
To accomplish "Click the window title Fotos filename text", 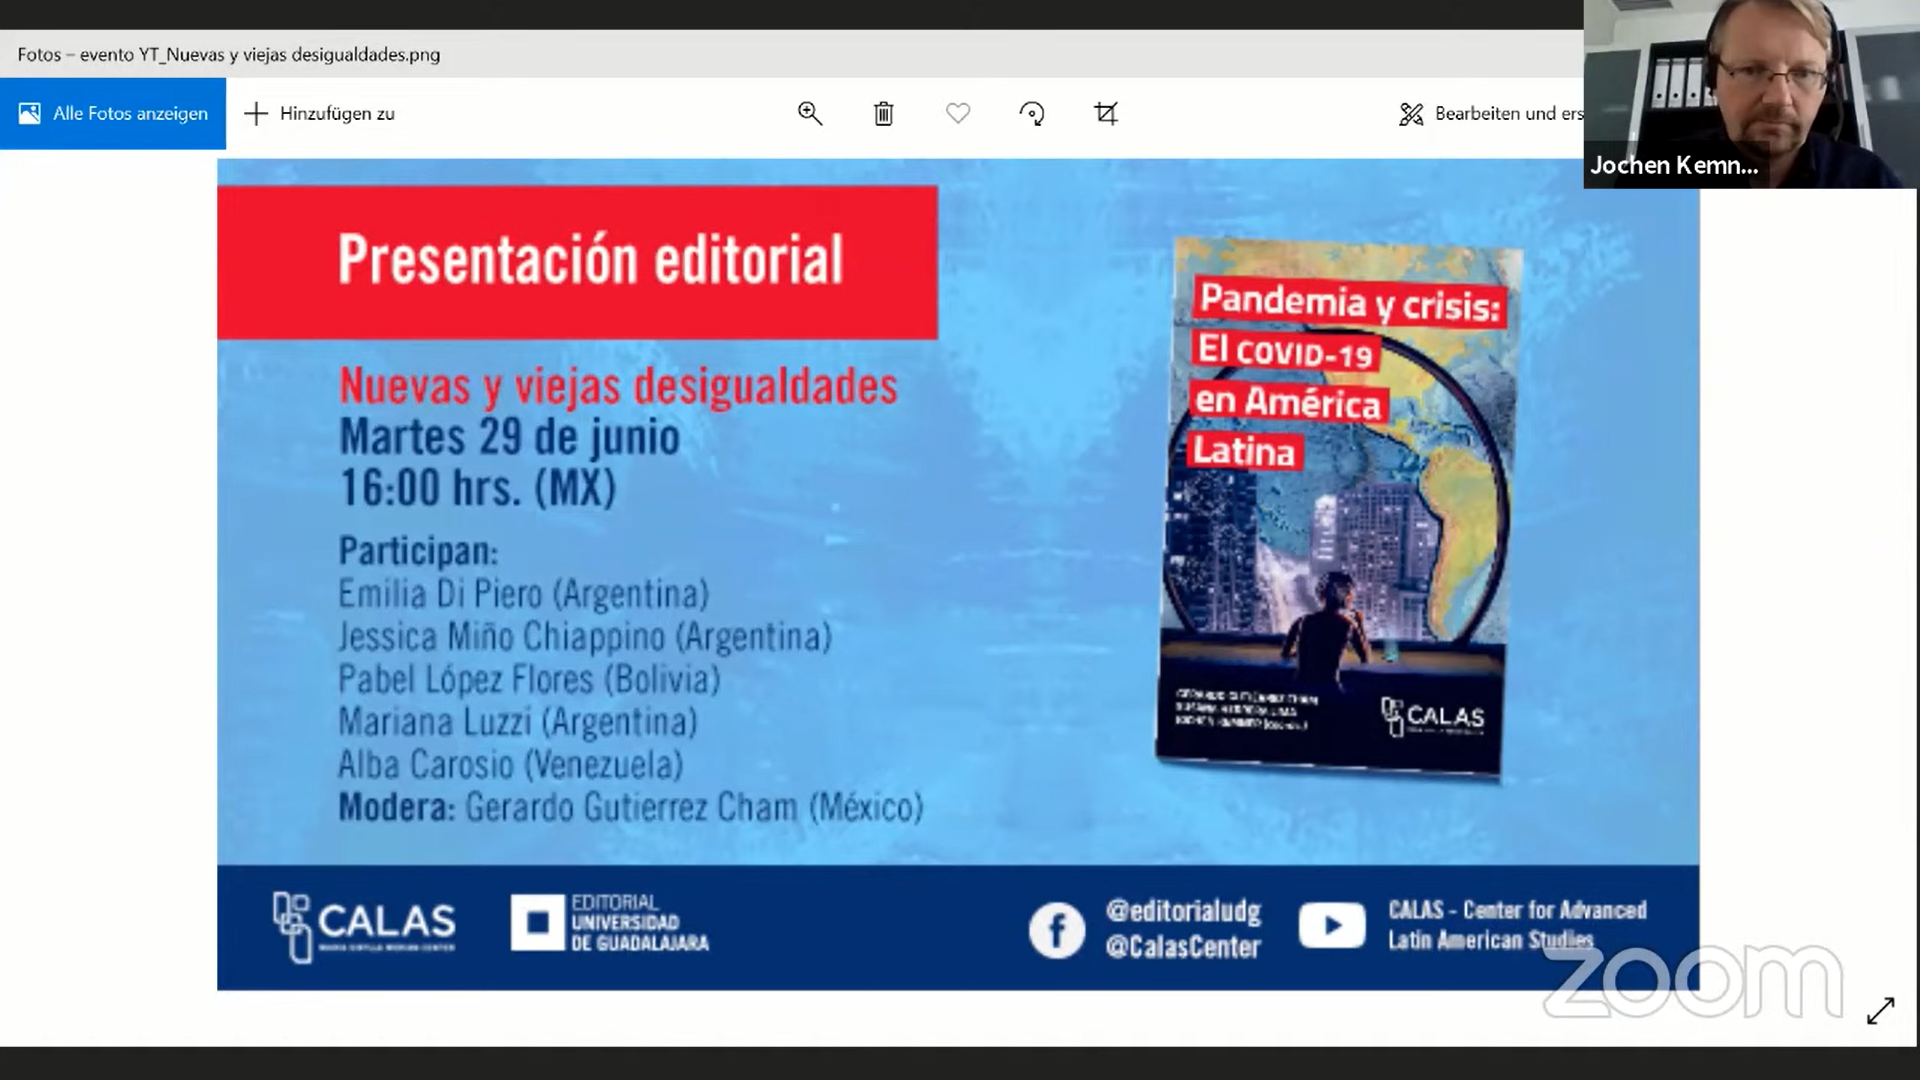I will 229,55.
